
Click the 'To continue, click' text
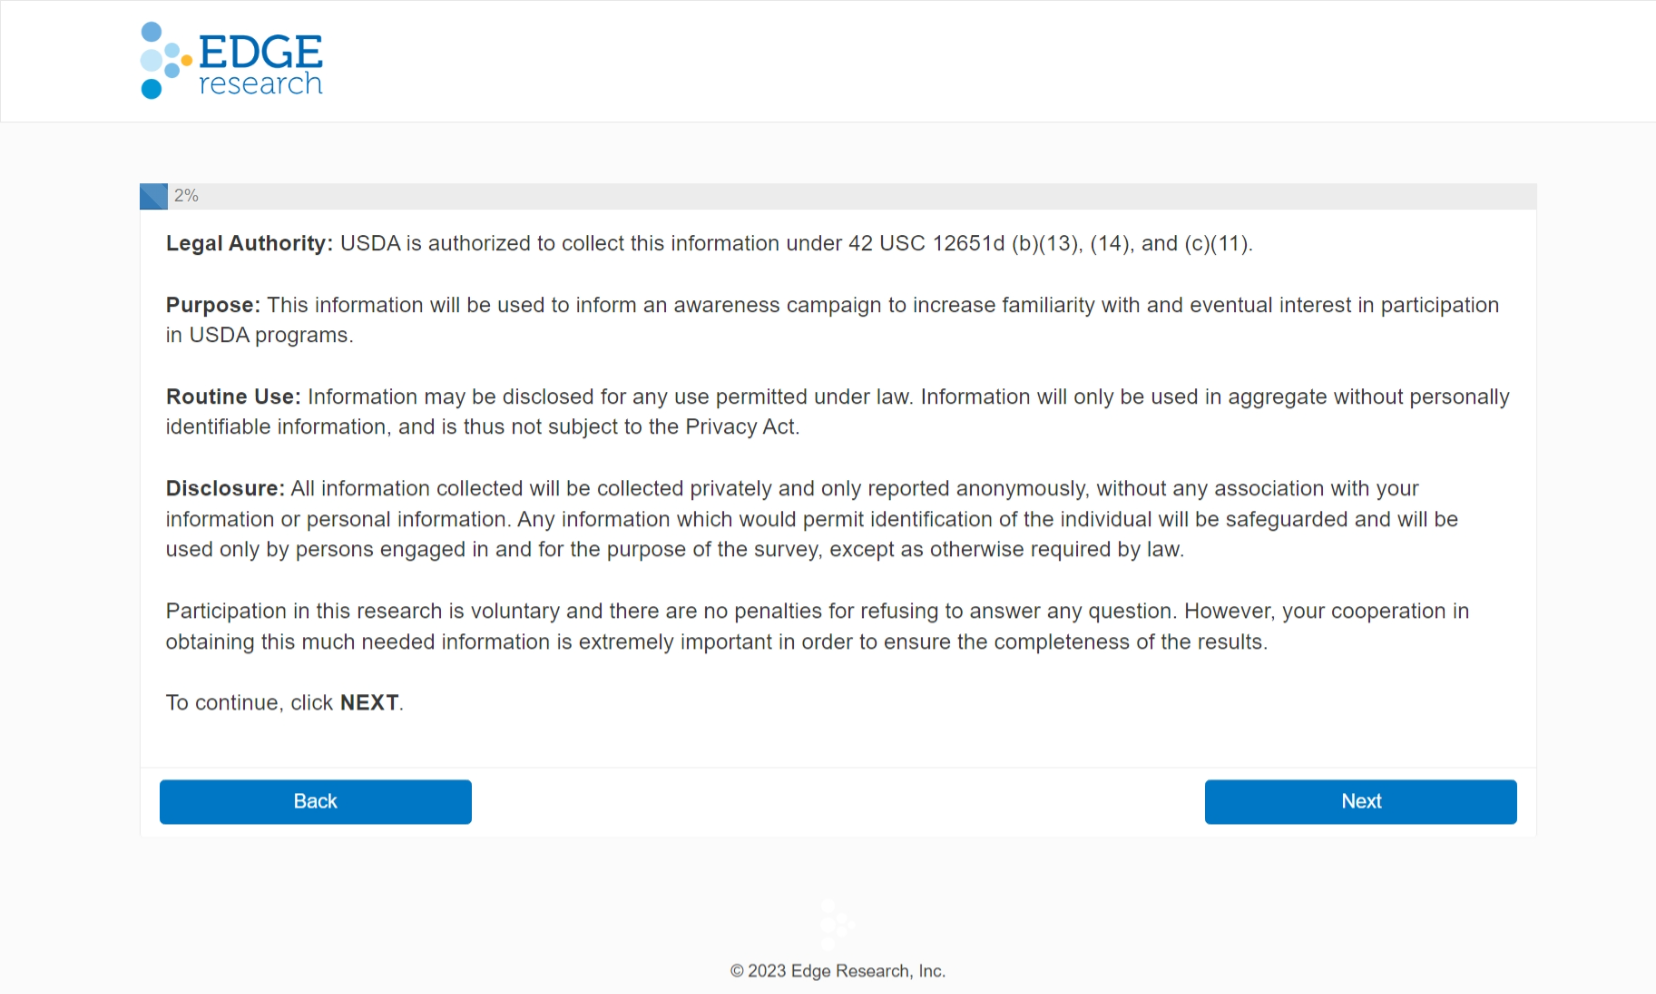coord(249,703)
